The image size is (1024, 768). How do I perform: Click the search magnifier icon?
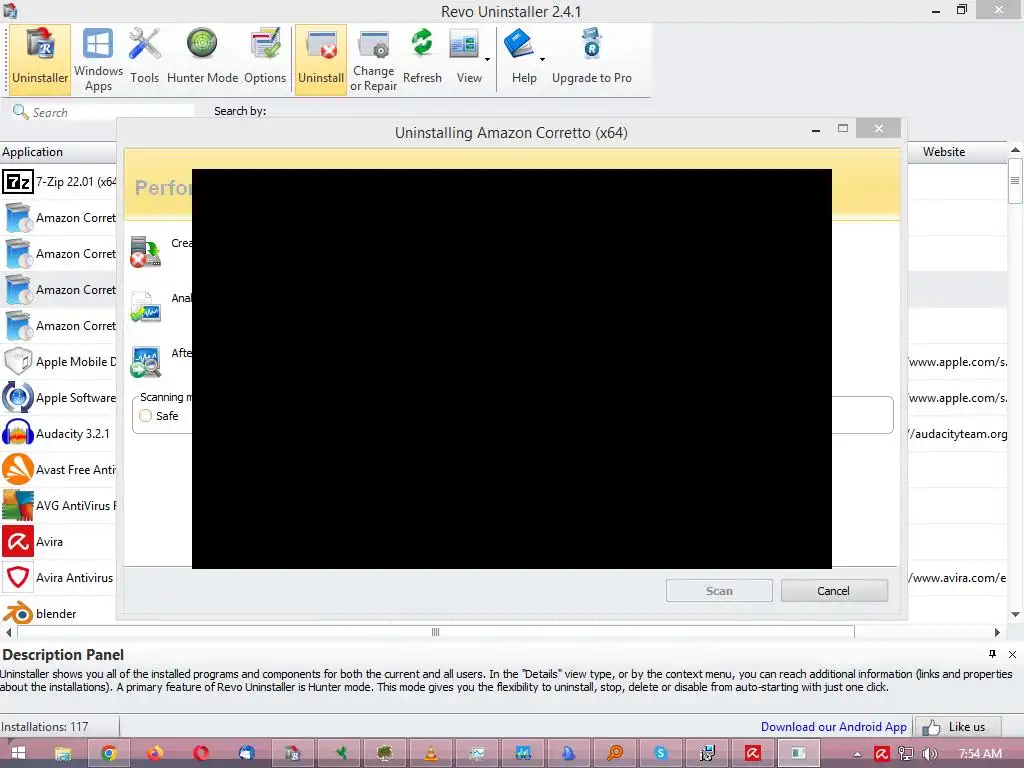[20, 112]
